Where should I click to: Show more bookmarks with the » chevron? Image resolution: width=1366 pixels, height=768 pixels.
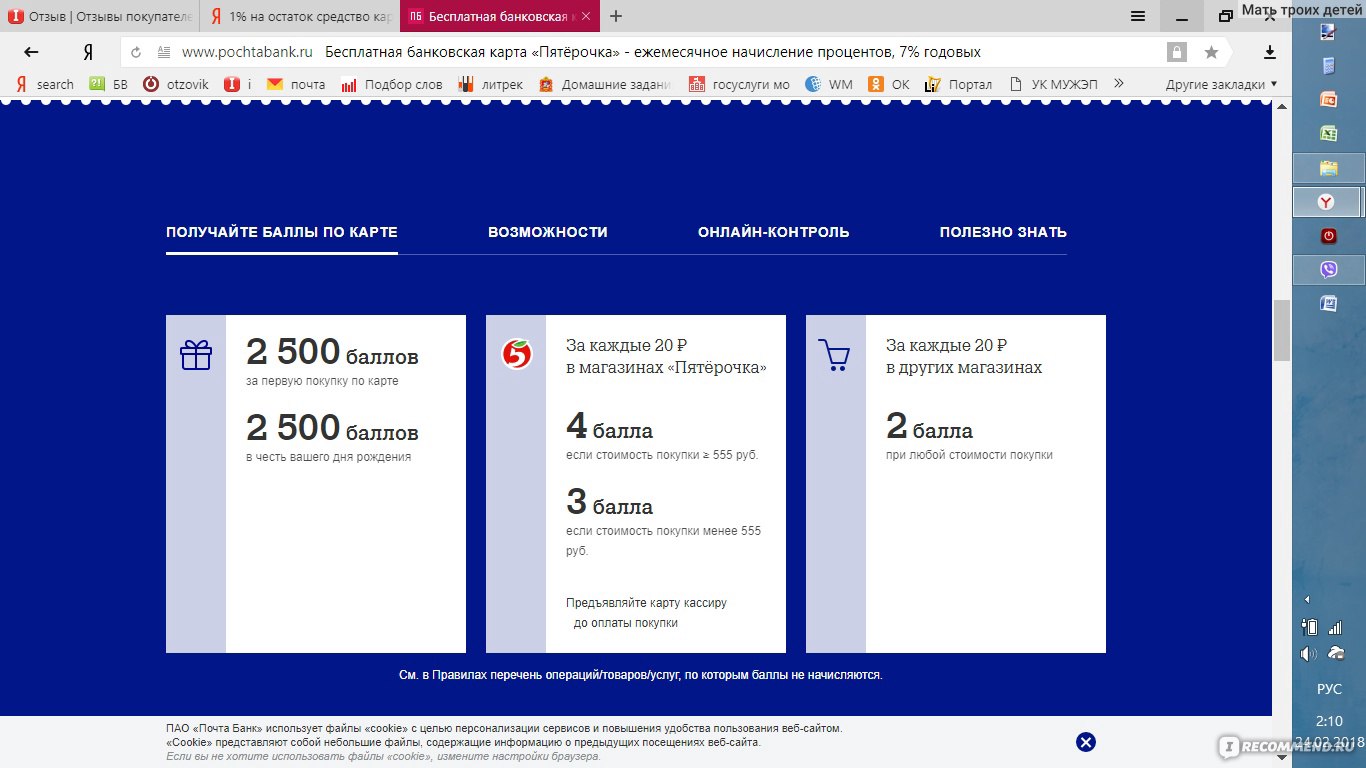tap(1119, 84)
